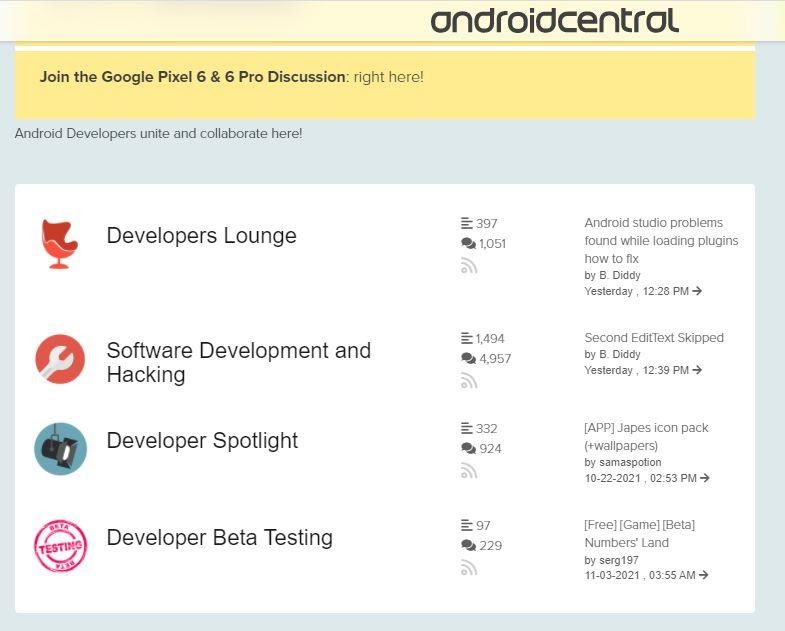
Task: Click post count 229
Action: coord(491,545)
